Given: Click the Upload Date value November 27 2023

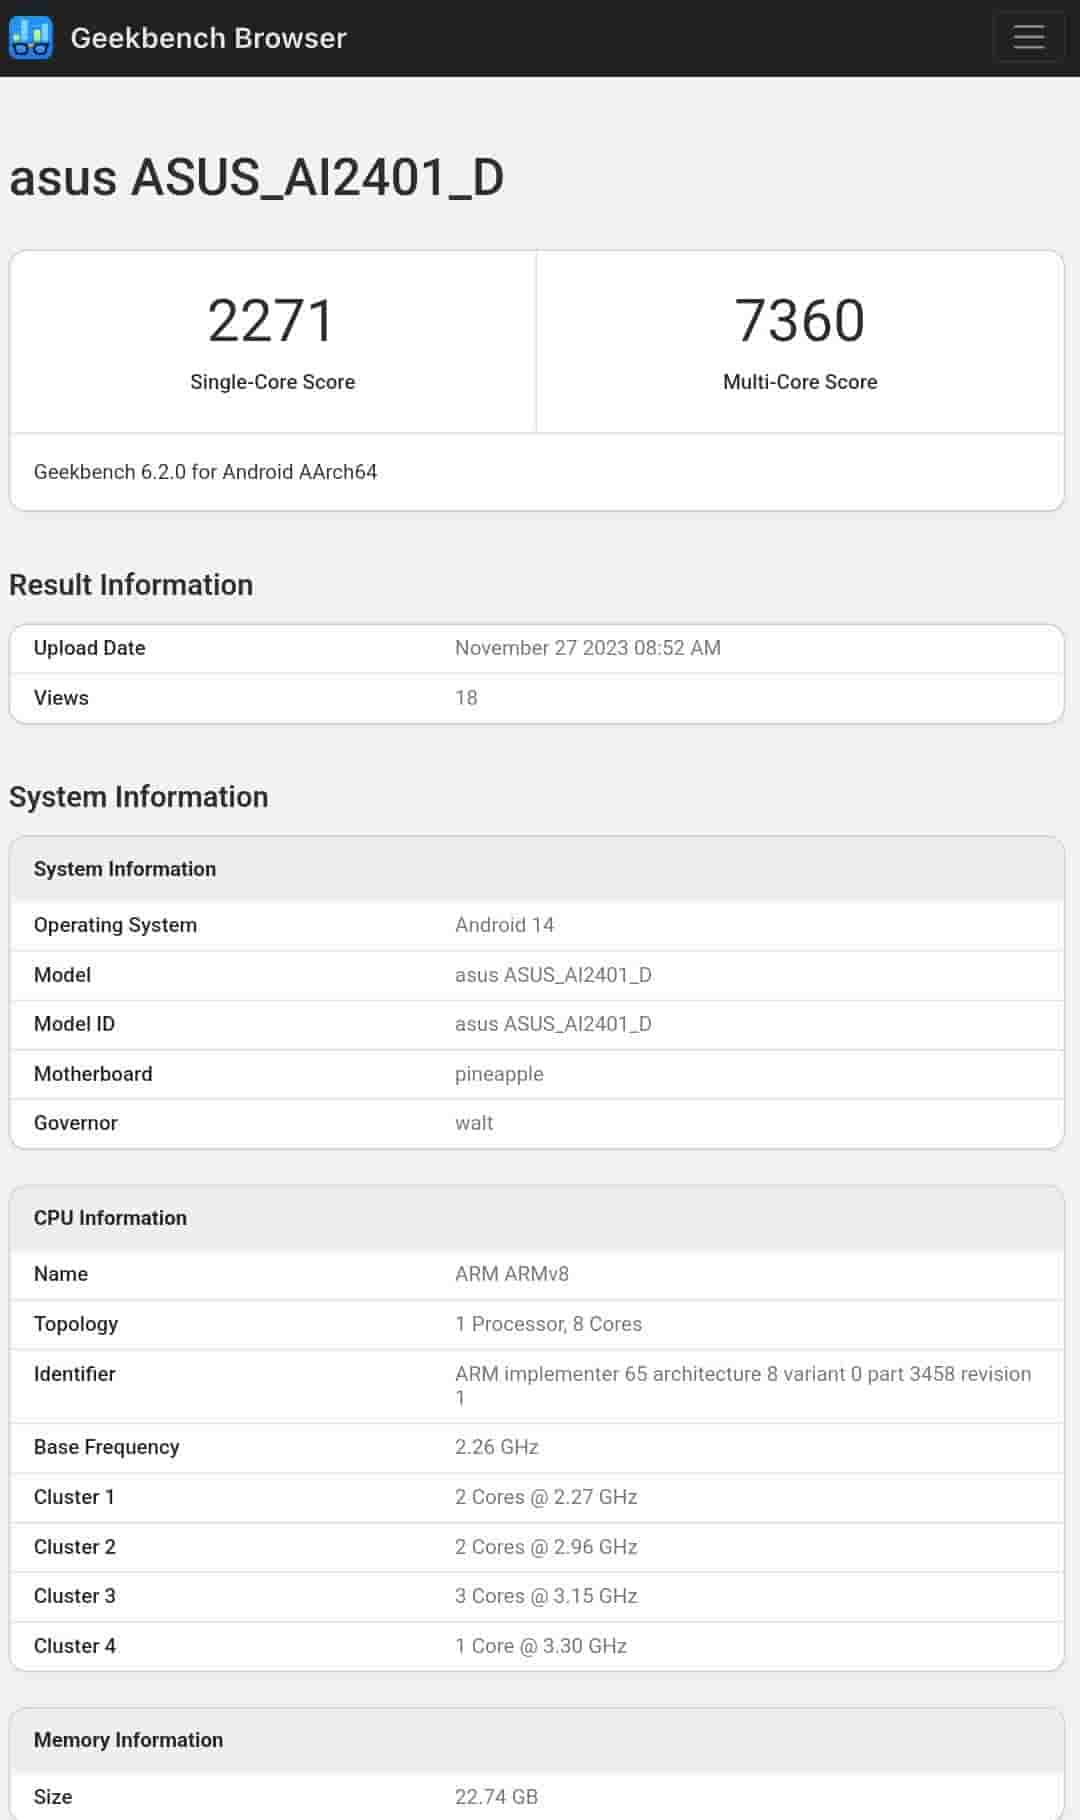Looking at the screenshot, I should (587, 648).
